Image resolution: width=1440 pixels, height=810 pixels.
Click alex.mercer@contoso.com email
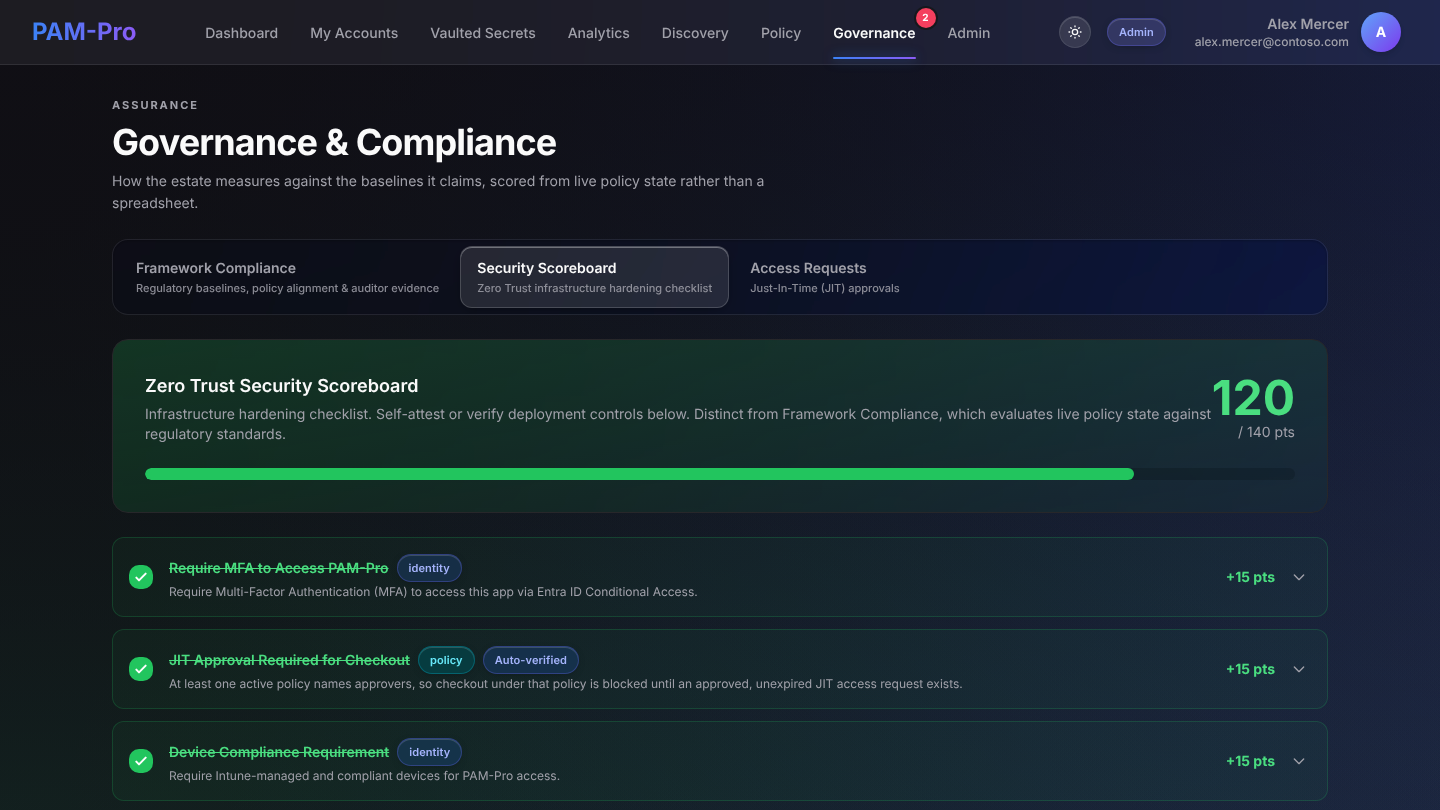1271,42
